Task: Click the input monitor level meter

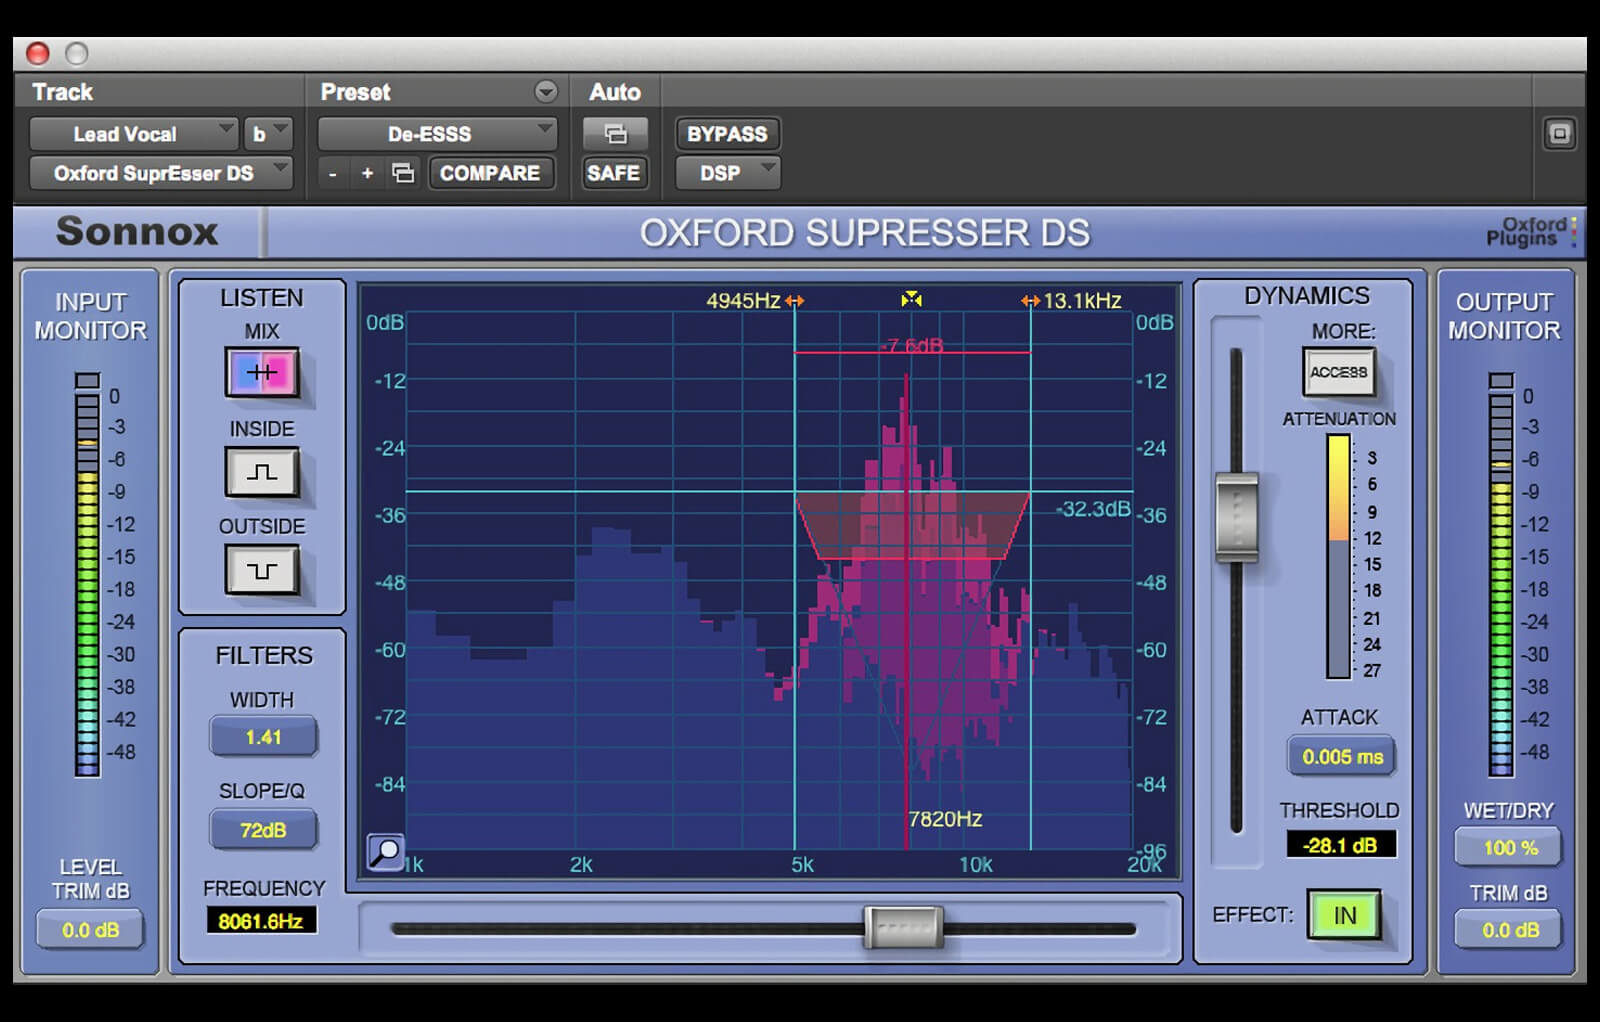Action: tap(88, 576)
